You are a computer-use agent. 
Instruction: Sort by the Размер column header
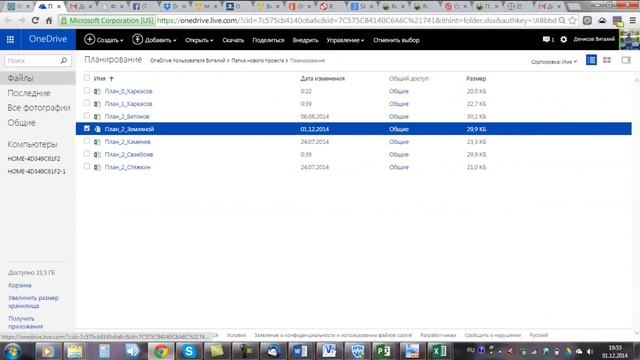tap(476, 78)
